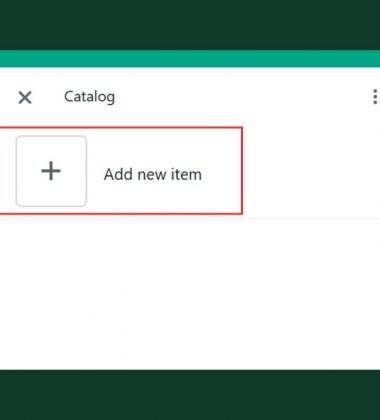Click inside the red-outlined Add new item row
Image resolution: width=380 pixels, height=420 pixels.
click(x=121, y=171)
